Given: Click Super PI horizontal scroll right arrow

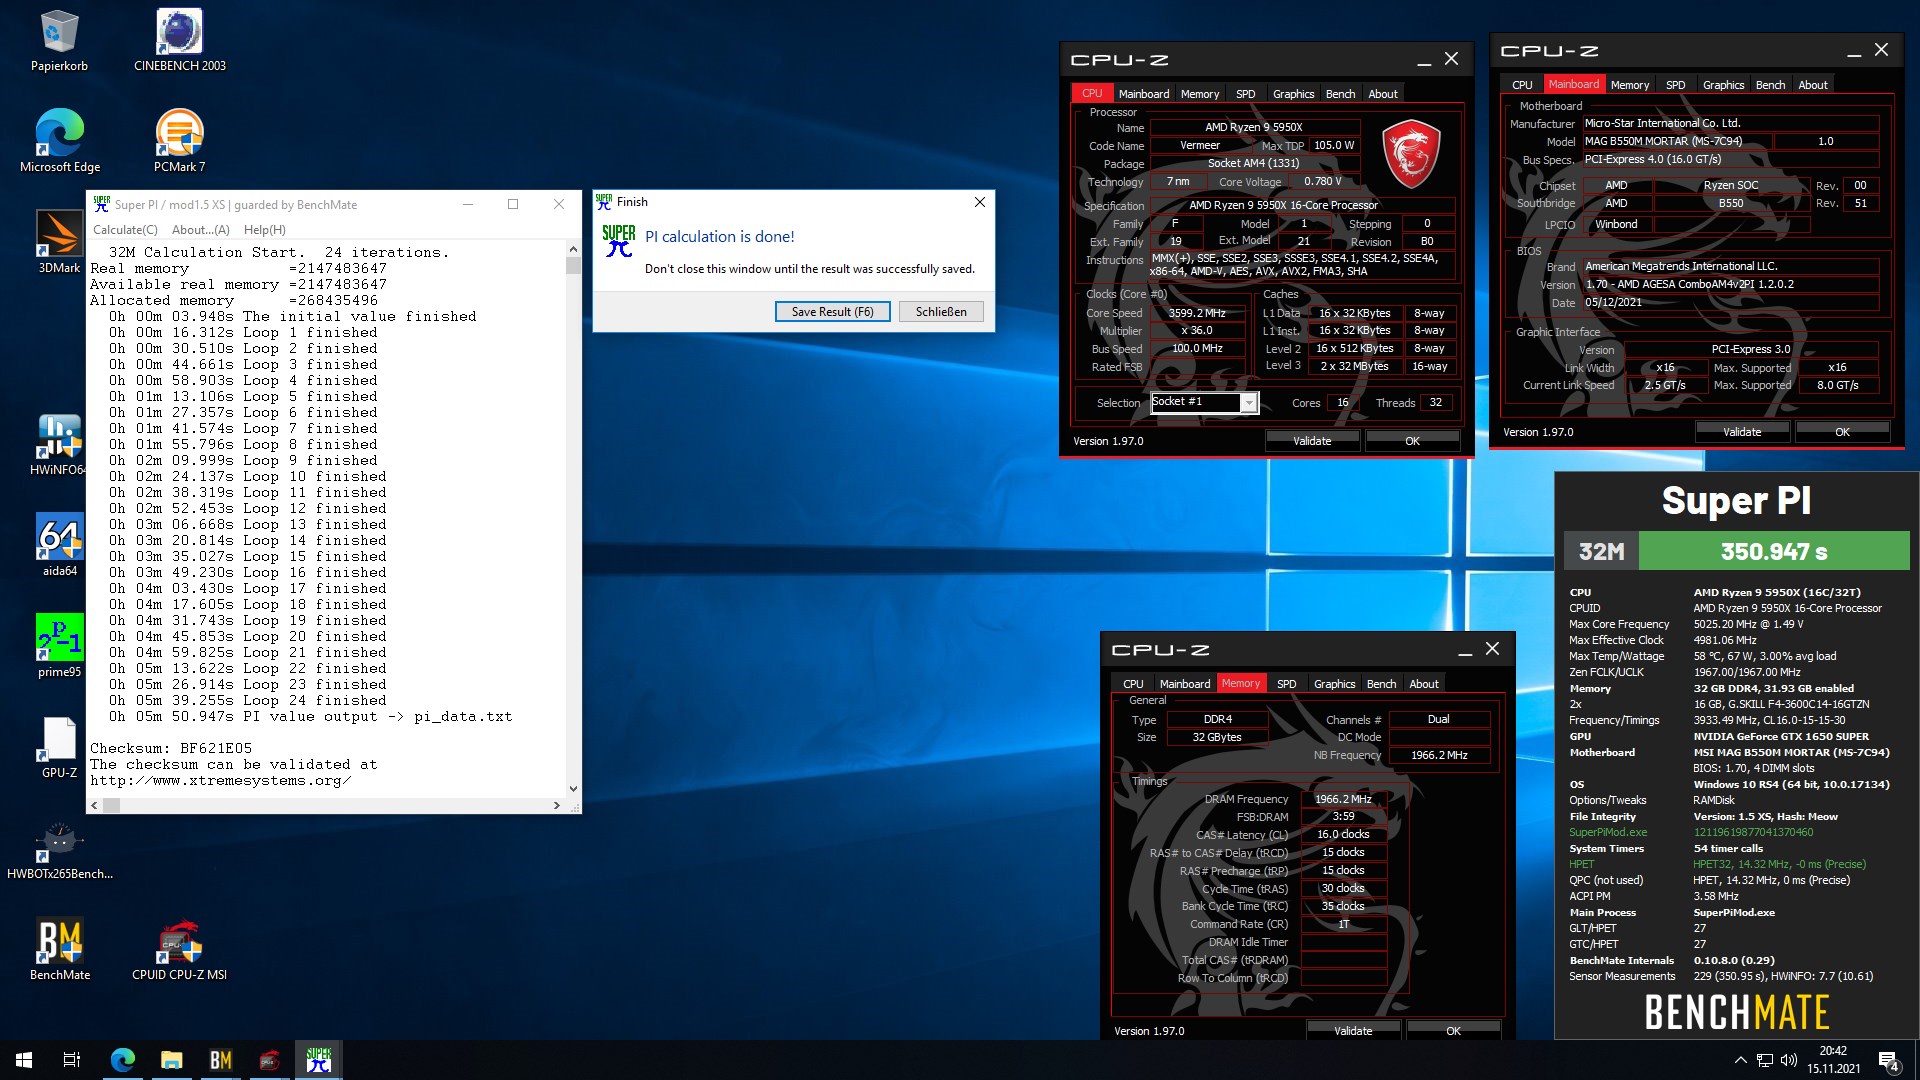Looking at the screenshot, I should point(557,805).
